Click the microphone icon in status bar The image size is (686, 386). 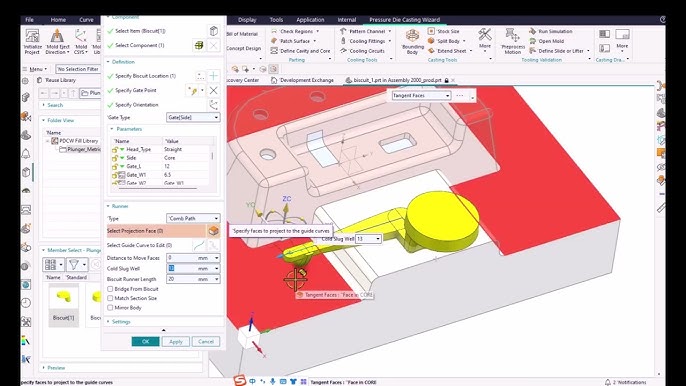(x=273, y=382)
